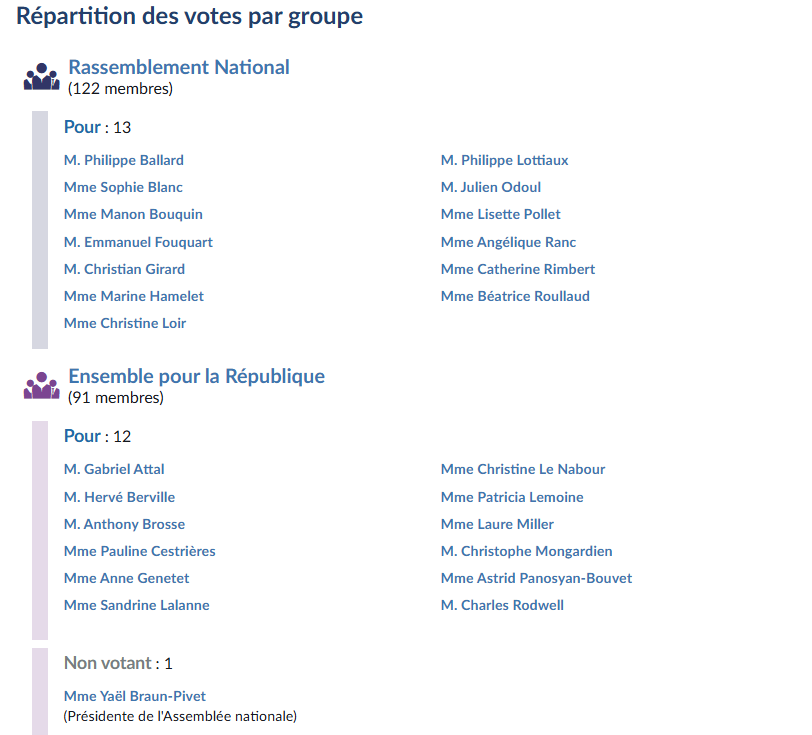This screenshot has height=735, width=812.
Task: View Mme Manon Bouquin's page
Action: tap(133, 214)
